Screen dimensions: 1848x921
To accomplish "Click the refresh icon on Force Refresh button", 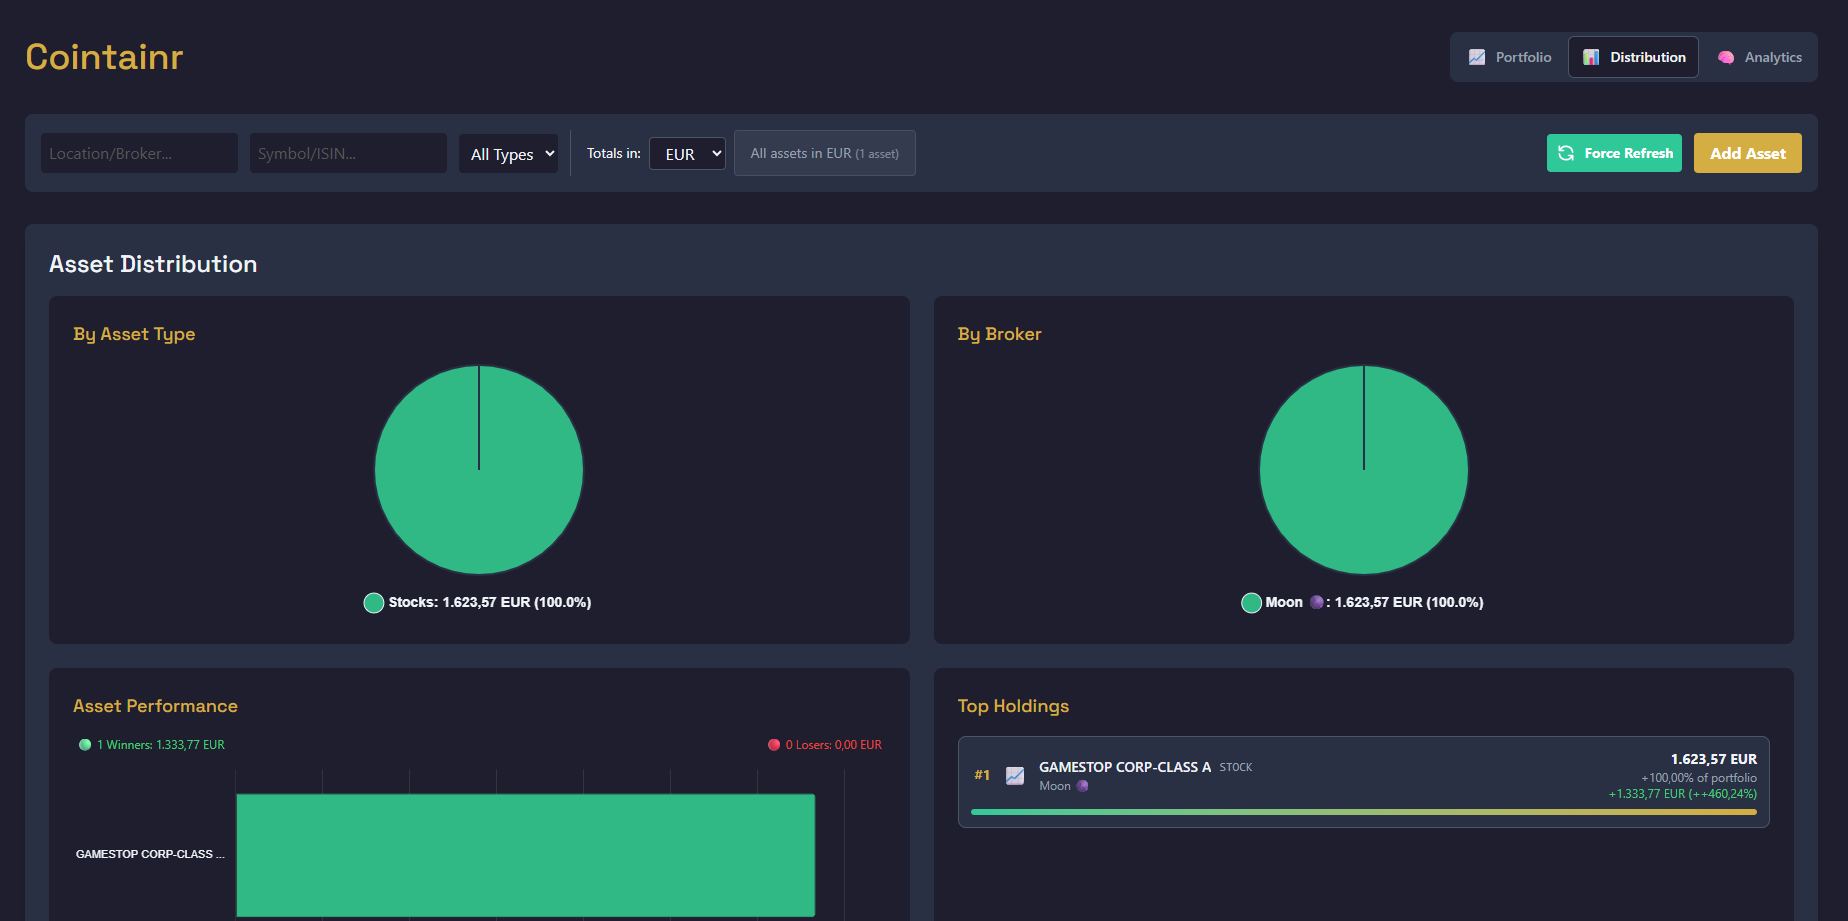I will 1566,153.
